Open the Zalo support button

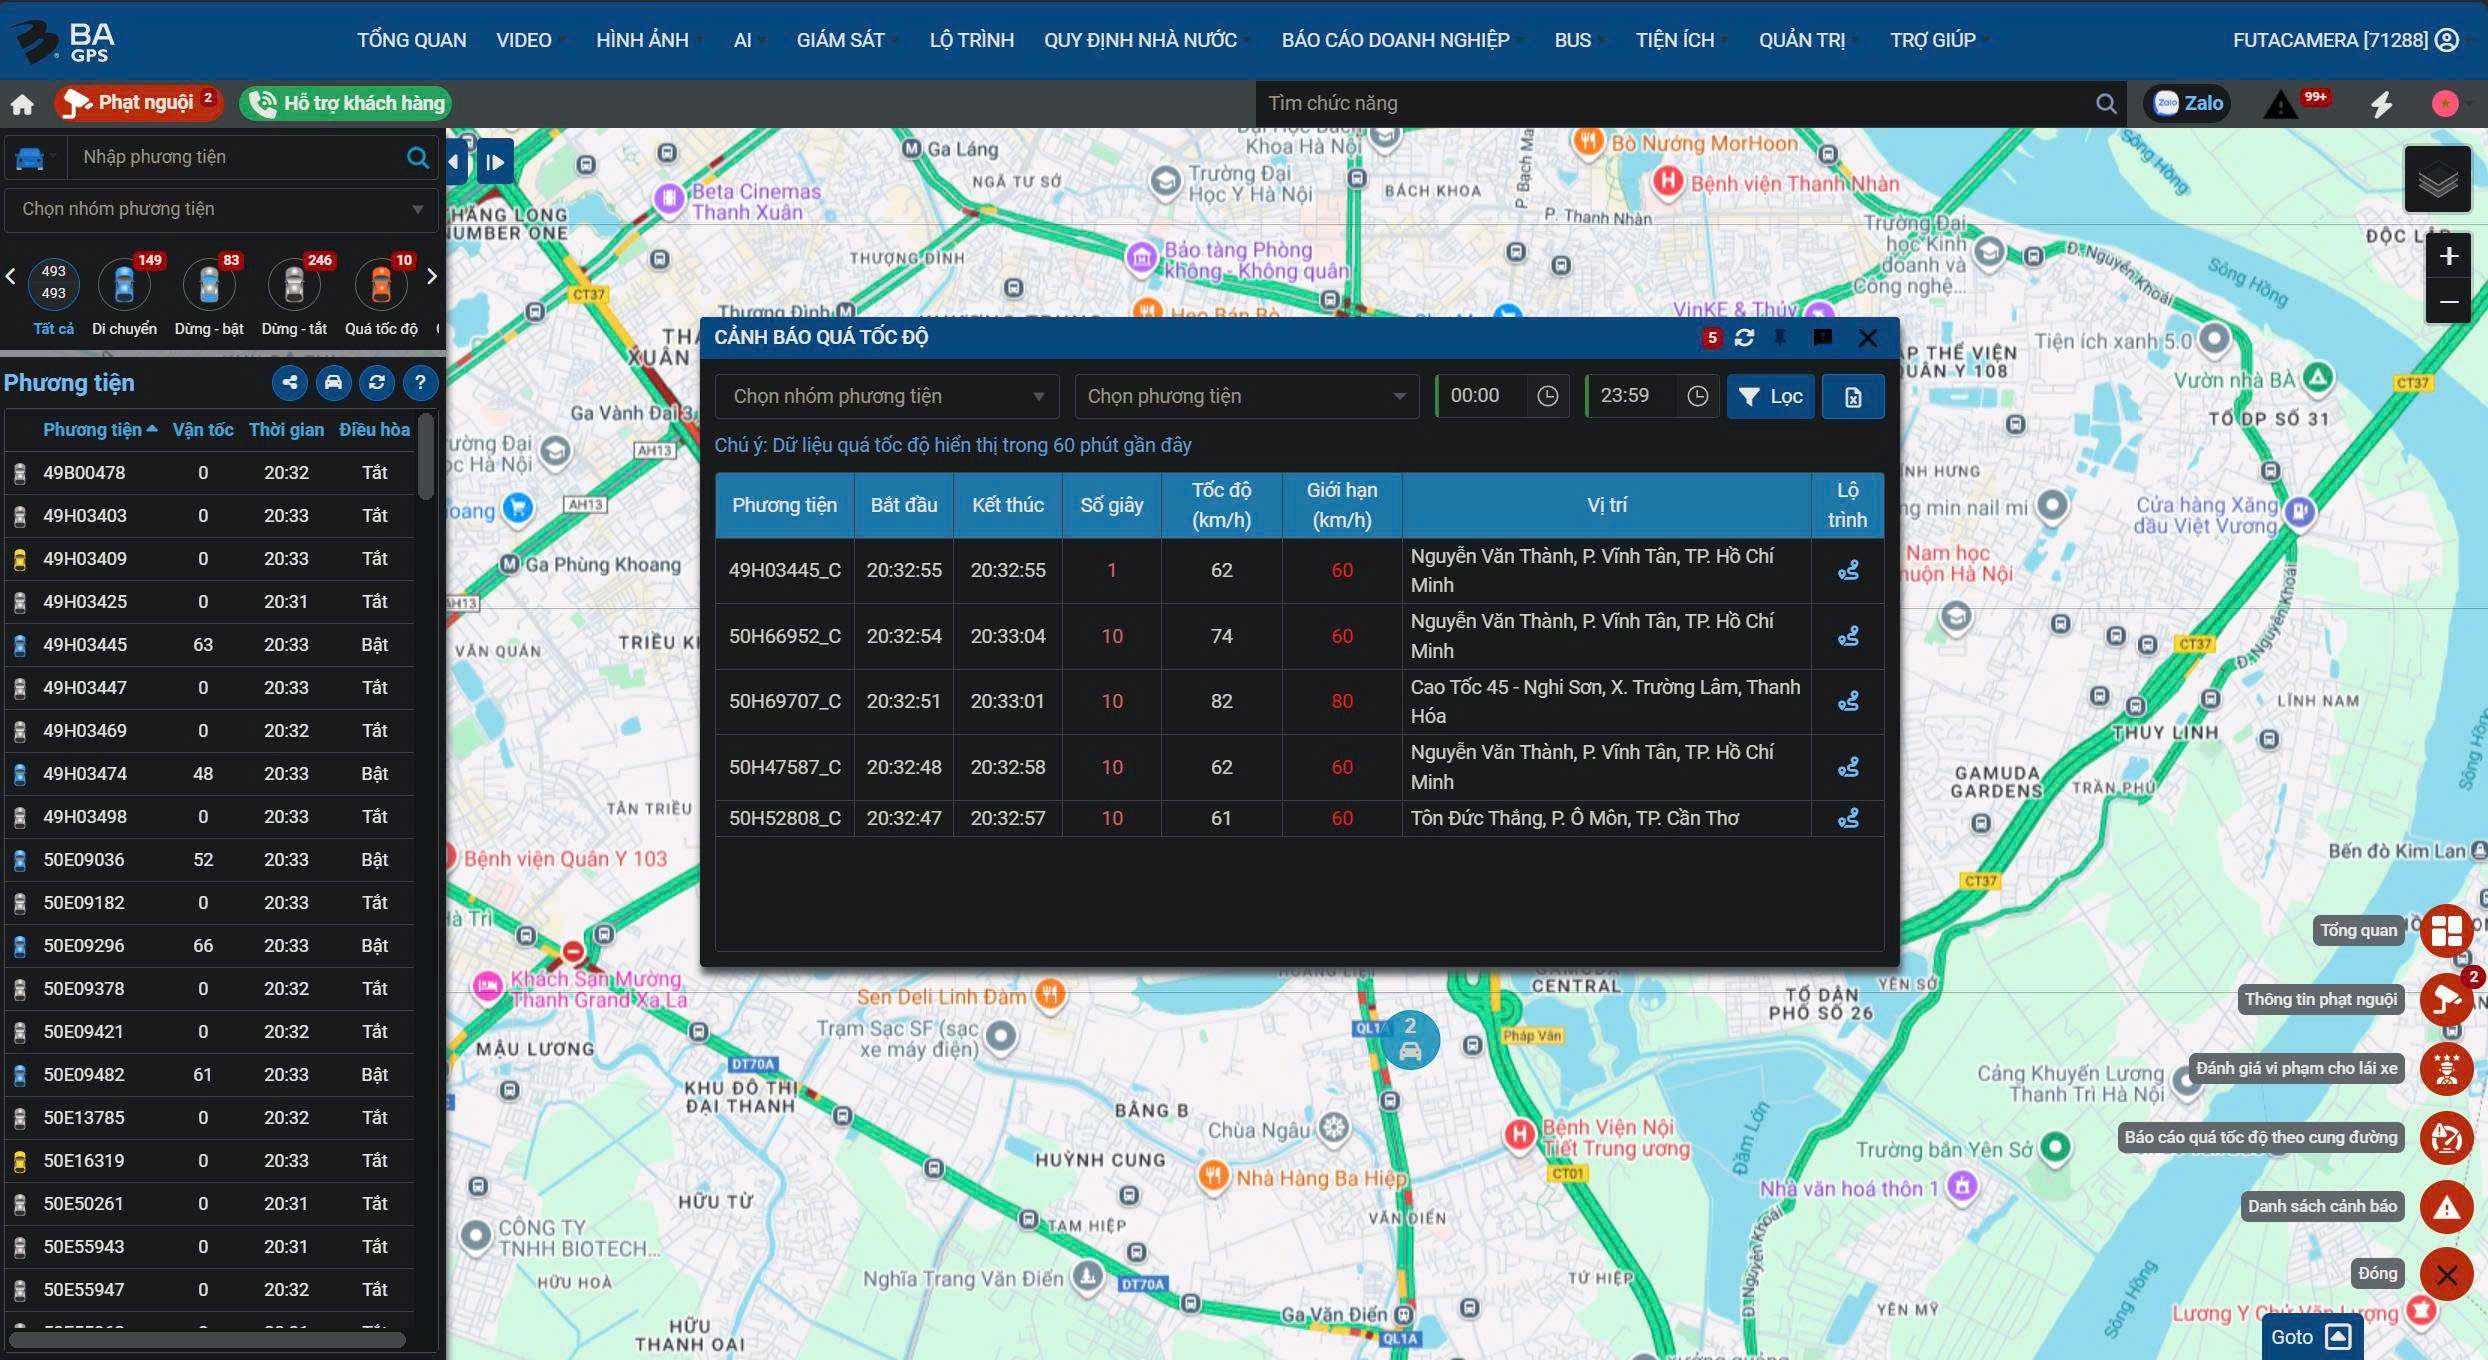[2188, 103]
